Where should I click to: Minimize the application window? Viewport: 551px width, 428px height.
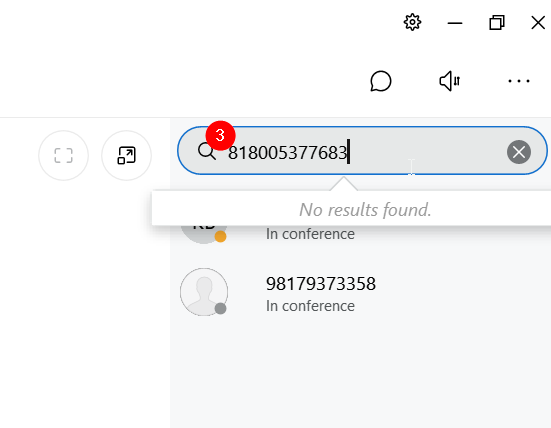coord(455,23)
